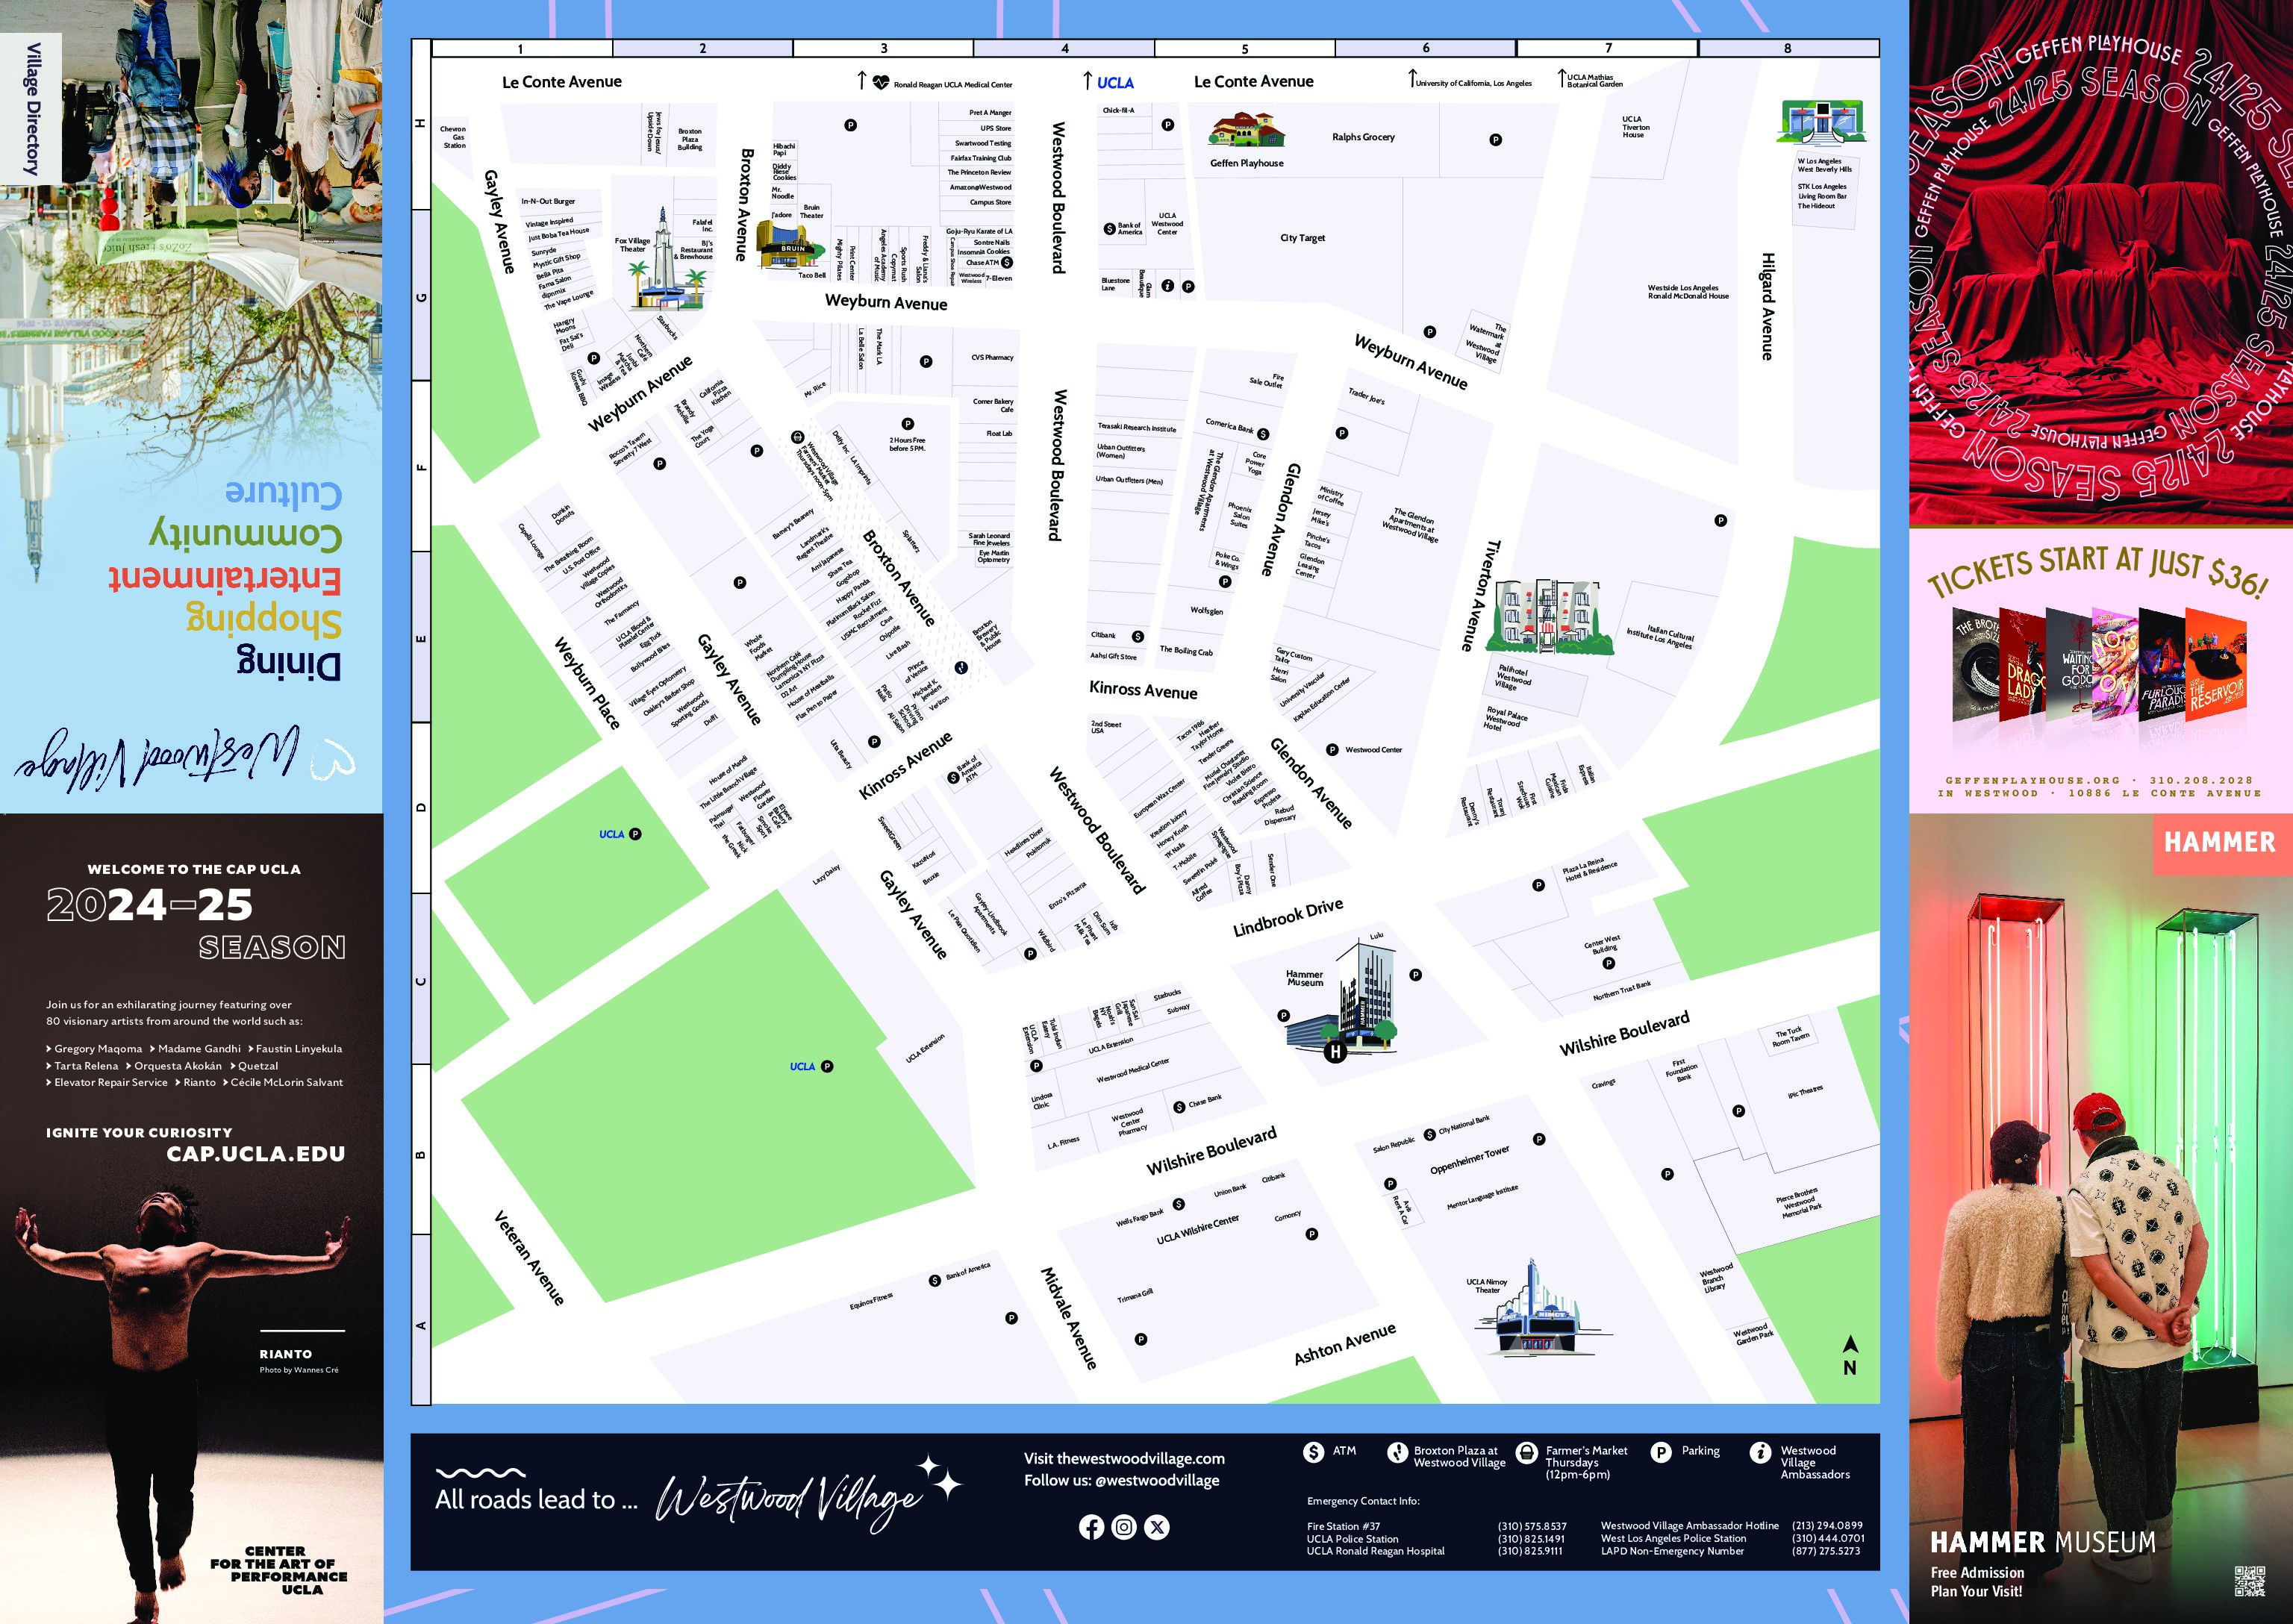Image resolution: width=2293 pixels, height=1624 pixels.
Task: Click the Italian Cultural Institute Los Angeles label
Action: pos(1660,637)
